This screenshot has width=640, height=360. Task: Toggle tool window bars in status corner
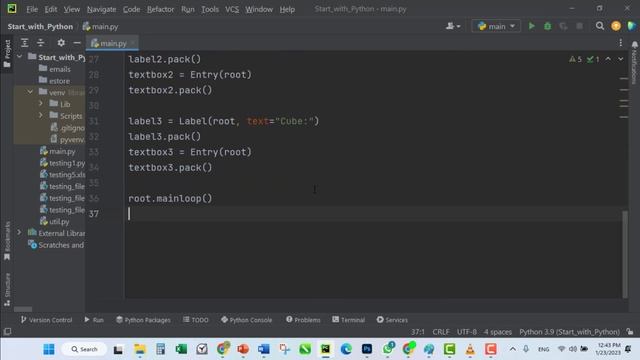click(7, 332)
